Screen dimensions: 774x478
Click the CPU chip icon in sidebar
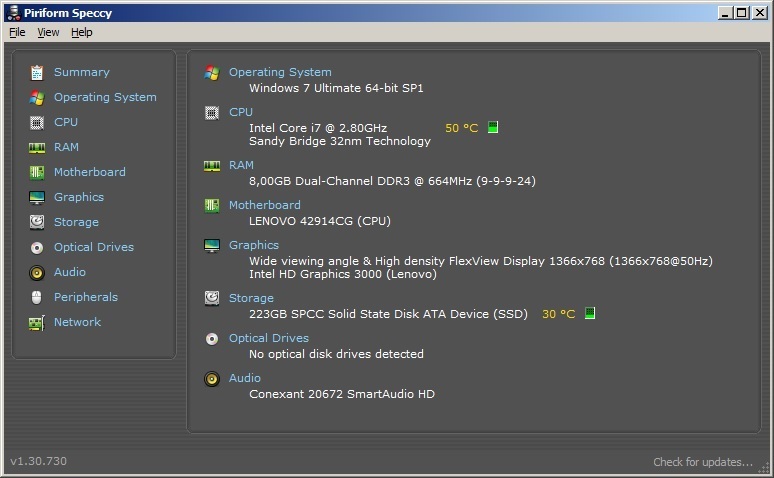(x=37, y=122)
